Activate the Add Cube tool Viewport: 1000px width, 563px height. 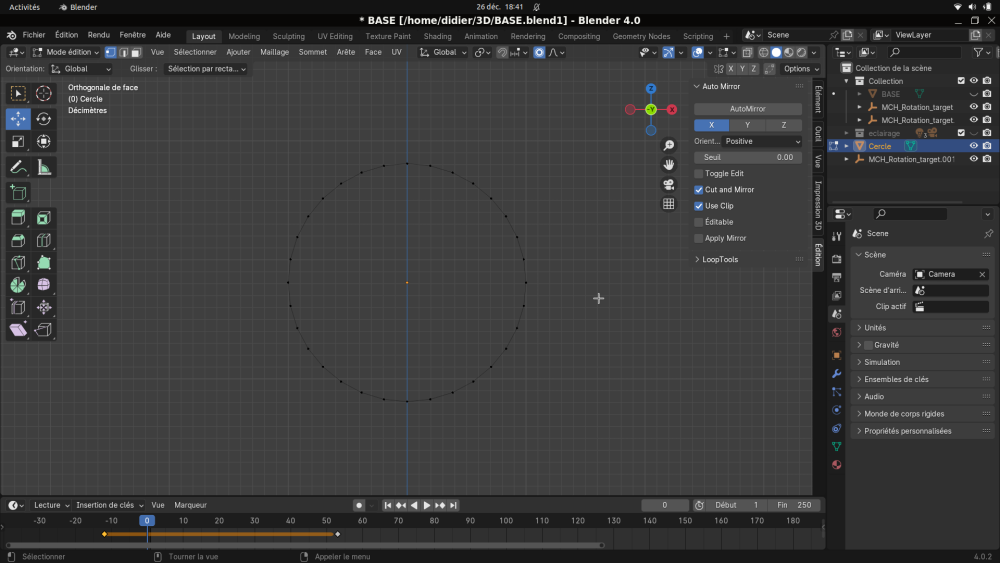[x=18, y=193]
